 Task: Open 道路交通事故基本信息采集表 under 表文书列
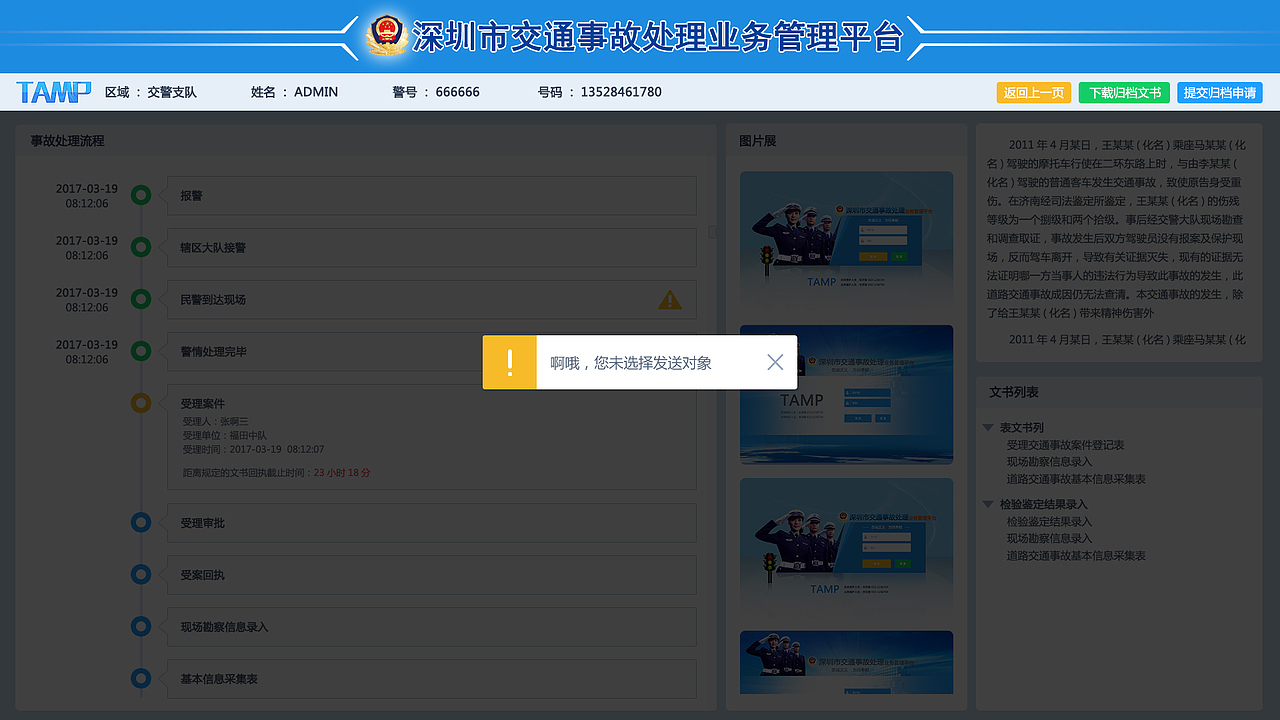click(x=1076, y=479)
